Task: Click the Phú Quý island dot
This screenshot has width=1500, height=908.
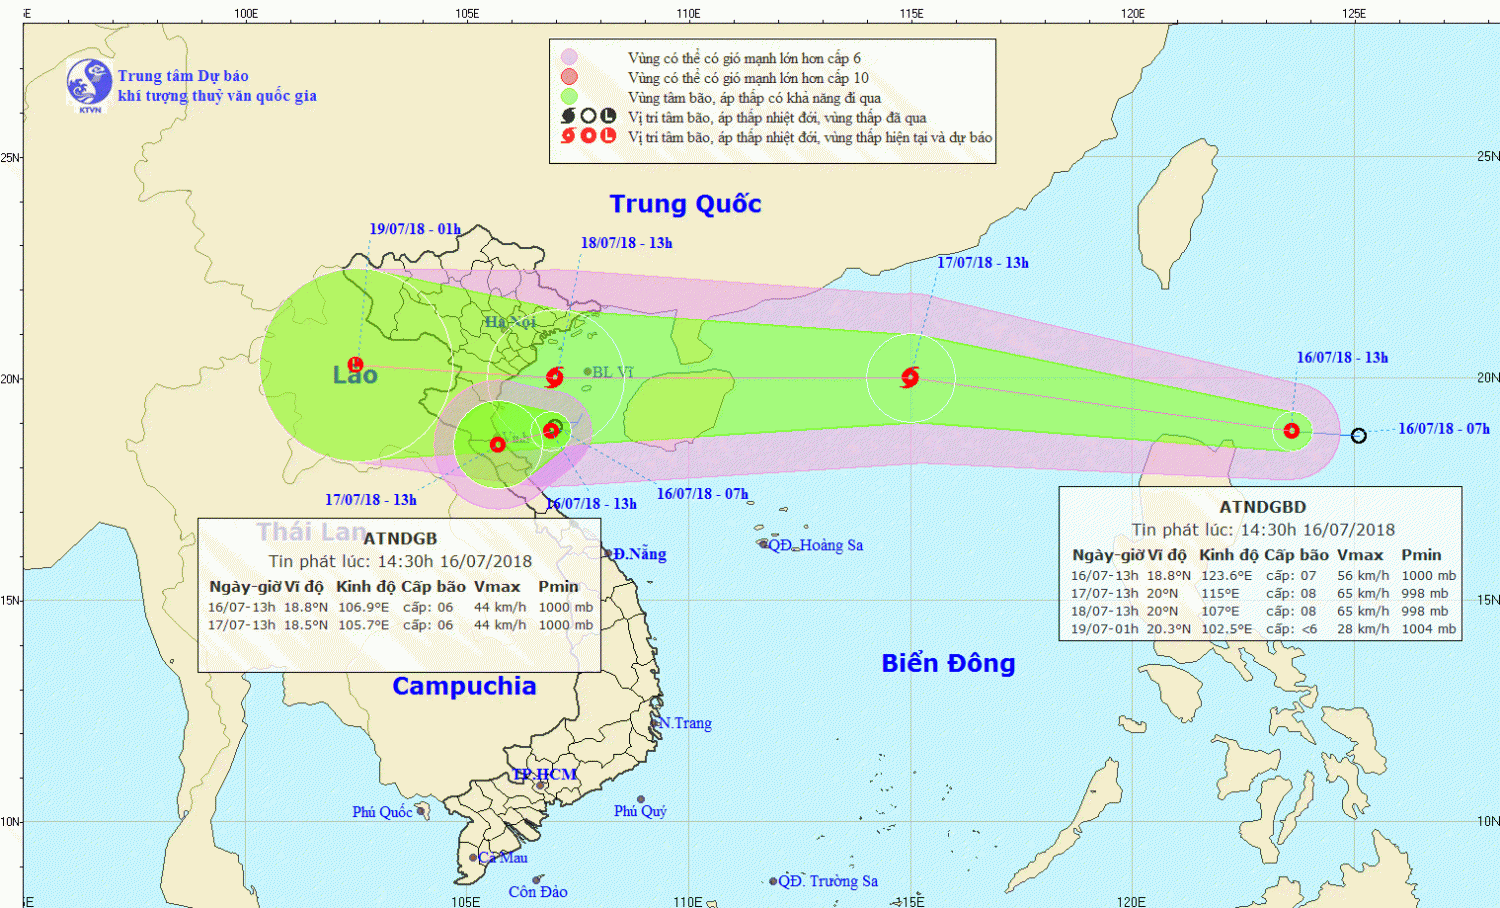Action: pos(641,799)
